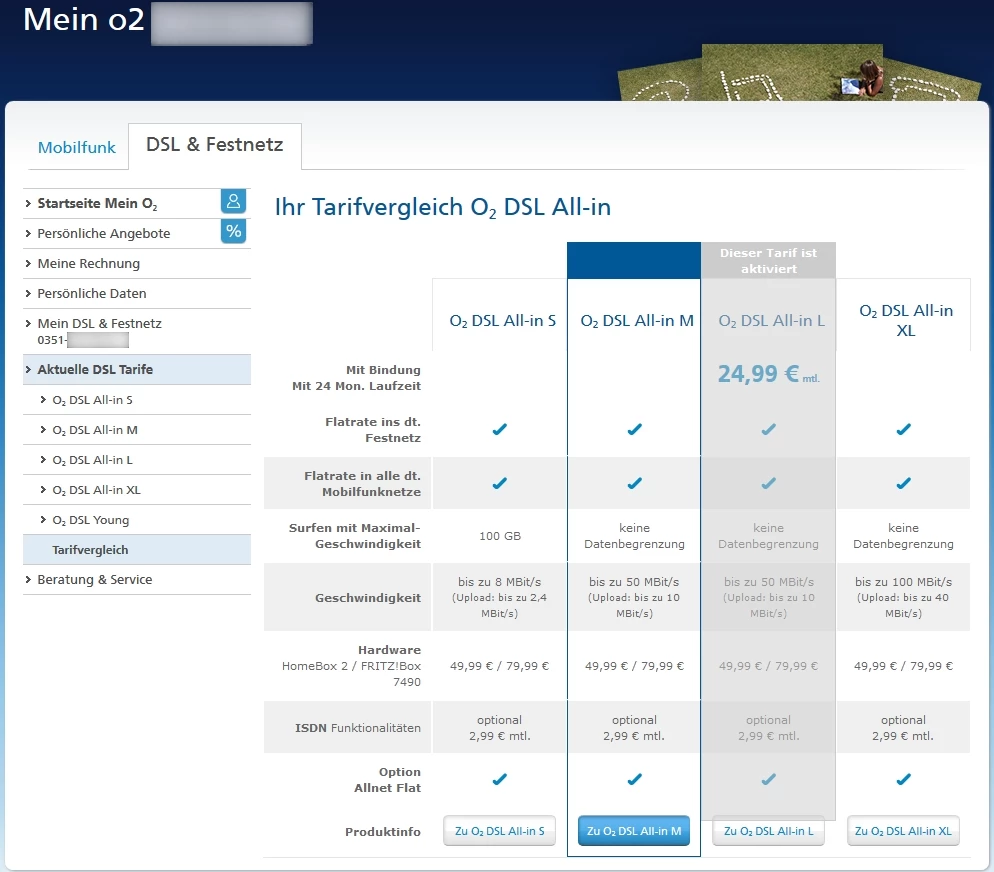Image resolution: width=994 pixels, height=872 pixels.
Task: Open sidebar item O2 DSL Young
Action: point(90,520)
